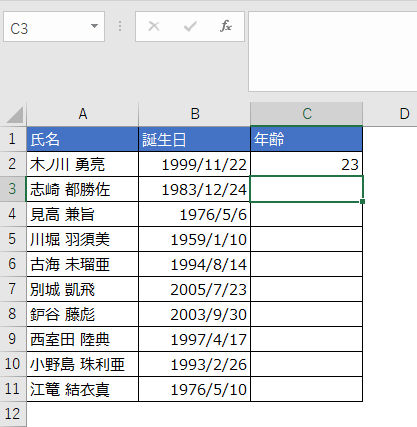The height and width of the screenshot is (427, 417).
Task: Click the three-dot formula bar resize handle
Action: pos(120,26)
